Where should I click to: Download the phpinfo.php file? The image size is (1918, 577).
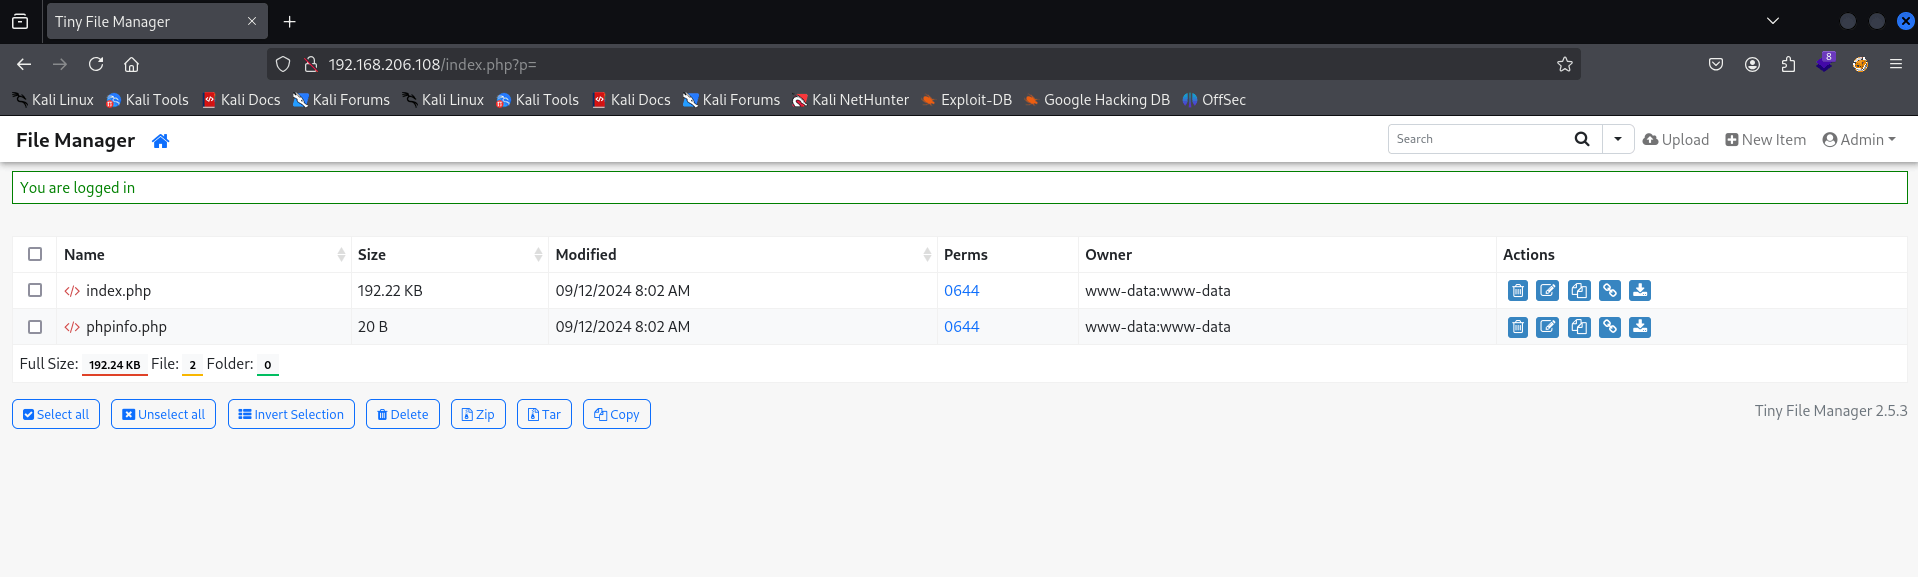pos(1640,327)
